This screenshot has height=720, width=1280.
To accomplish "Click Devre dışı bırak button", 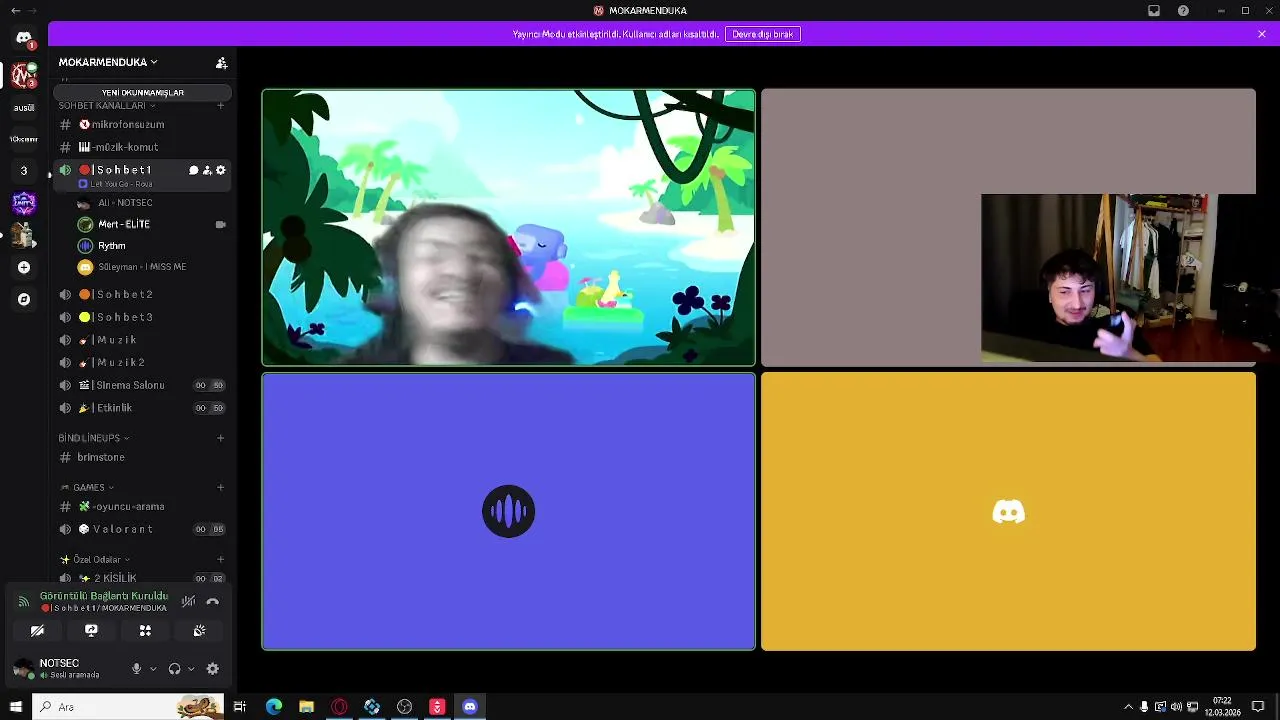I will coord(763,34).
